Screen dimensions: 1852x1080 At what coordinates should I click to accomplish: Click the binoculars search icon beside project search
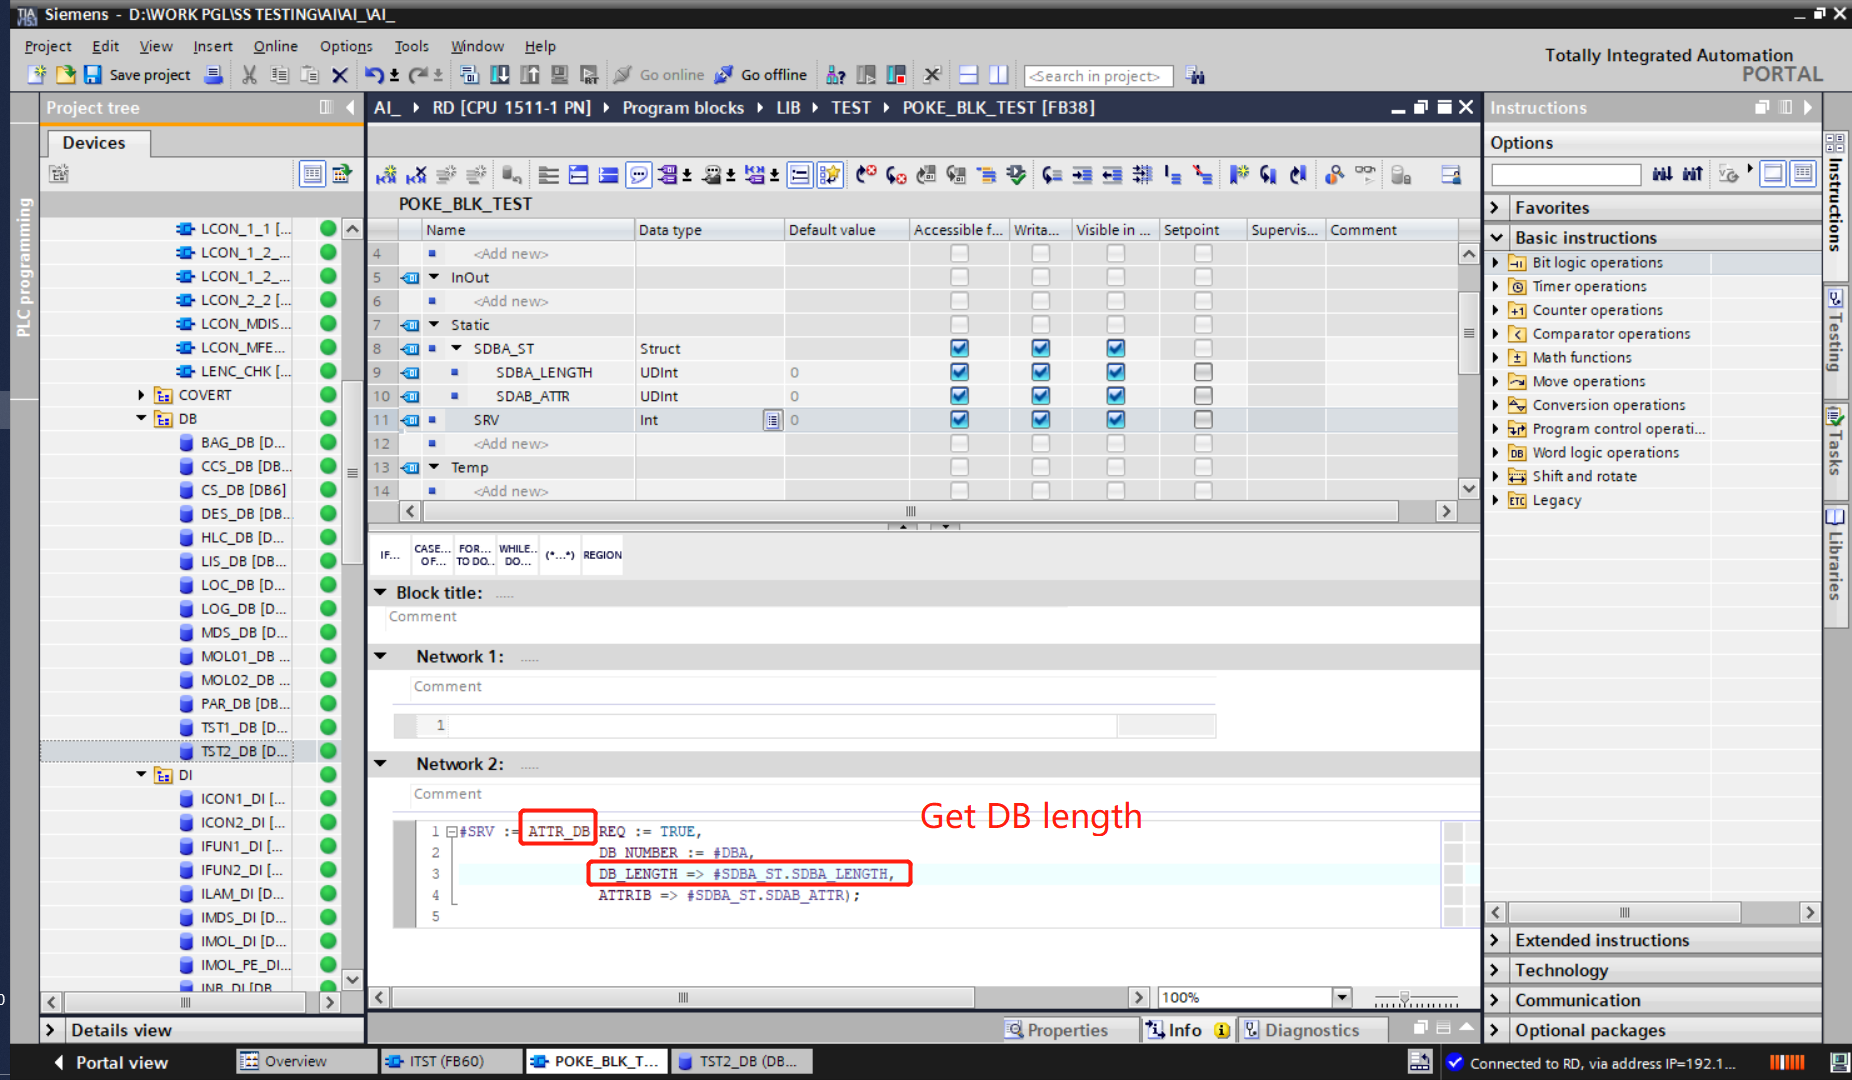click(1195, 75)
